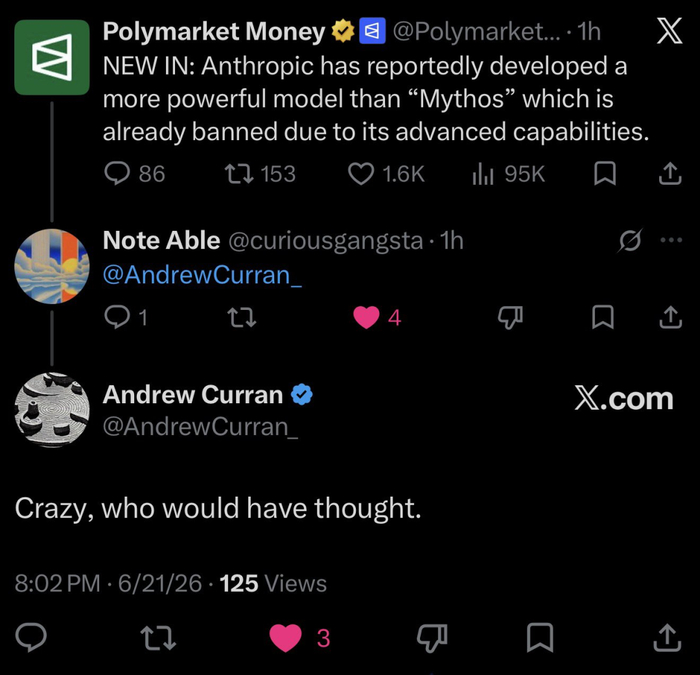The width and height of the screenshot is (700, 675).
Task: Open Polymarket Money profile avatar
Action: 52,57
